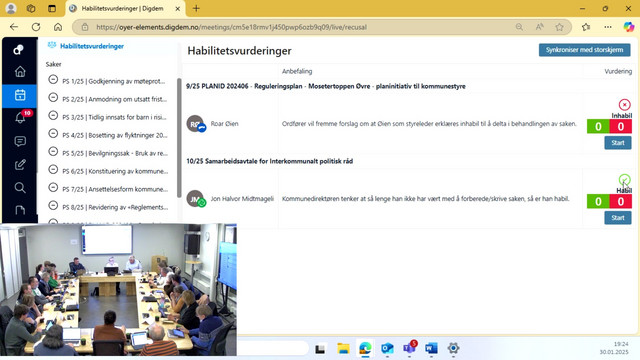The height and width of the screenshot is (360, 640).
Task: Click the Digdem logo at sidebar top
Action: pyautogui.click(x=19, y=49)
